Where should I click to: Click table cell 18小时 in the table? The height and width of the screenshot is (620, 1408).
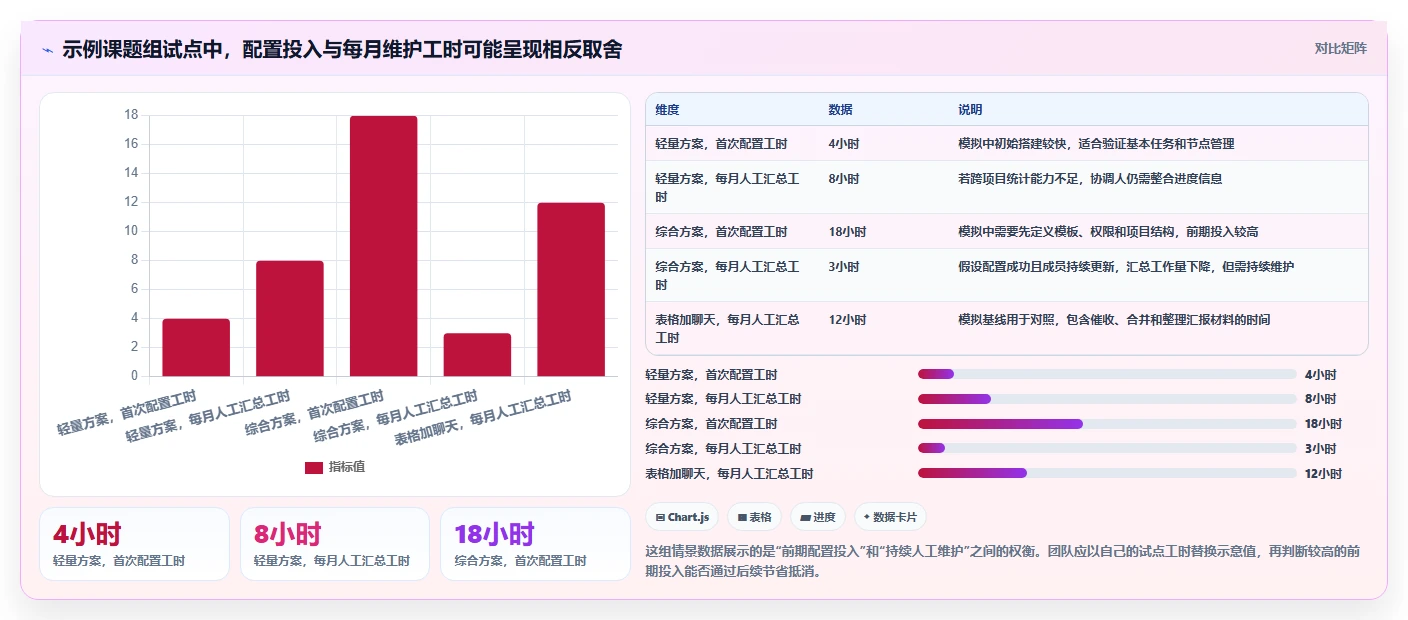pos(847,232)
